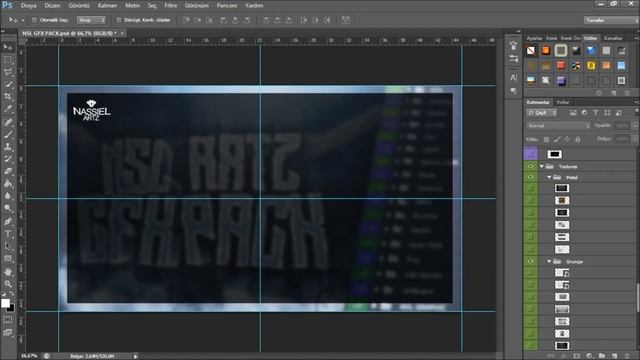The image size is (640, 360).
Task: Toggle layer filtering switch in Layers panel
Action: pos(636,112)
